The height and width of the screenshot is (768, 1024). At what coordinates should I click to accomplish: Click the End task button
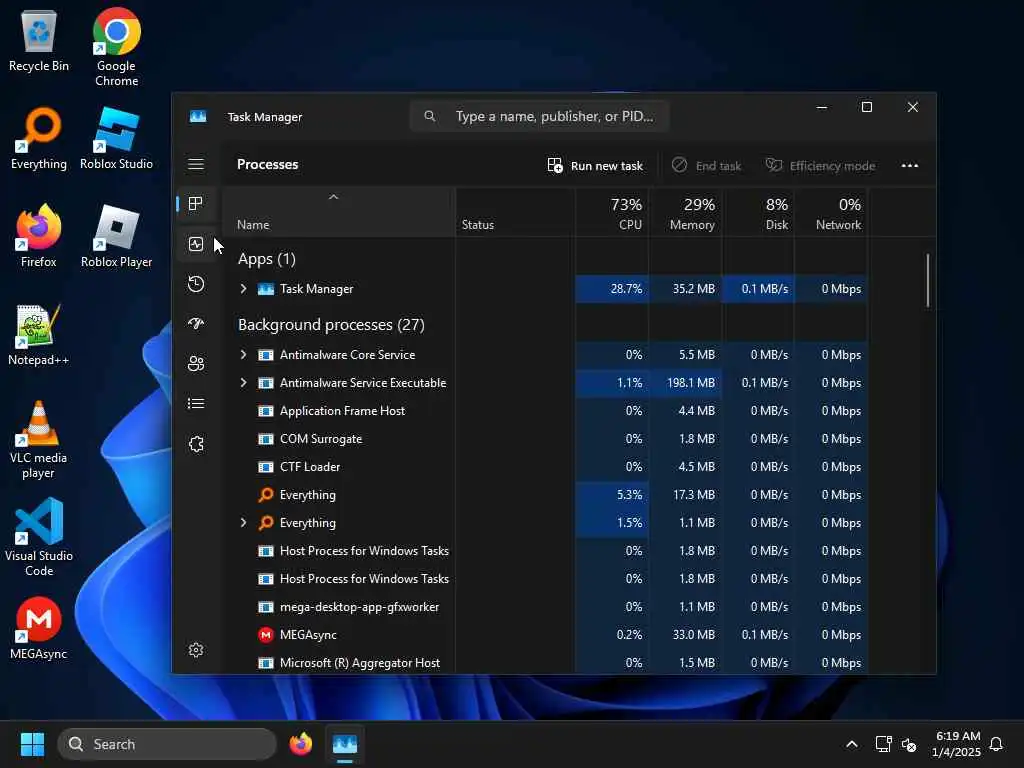pos(707,166)
